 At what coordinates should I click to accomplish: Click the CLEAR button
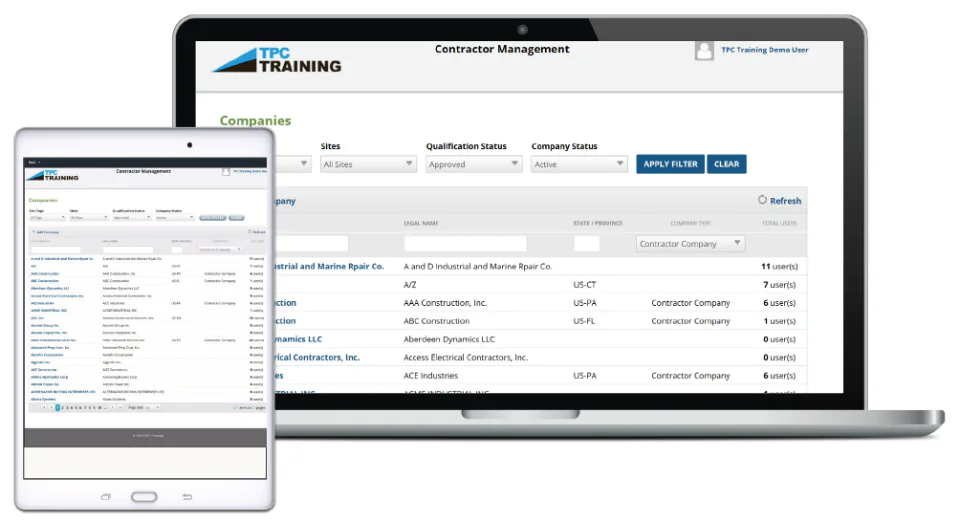(x=726, y=164)
